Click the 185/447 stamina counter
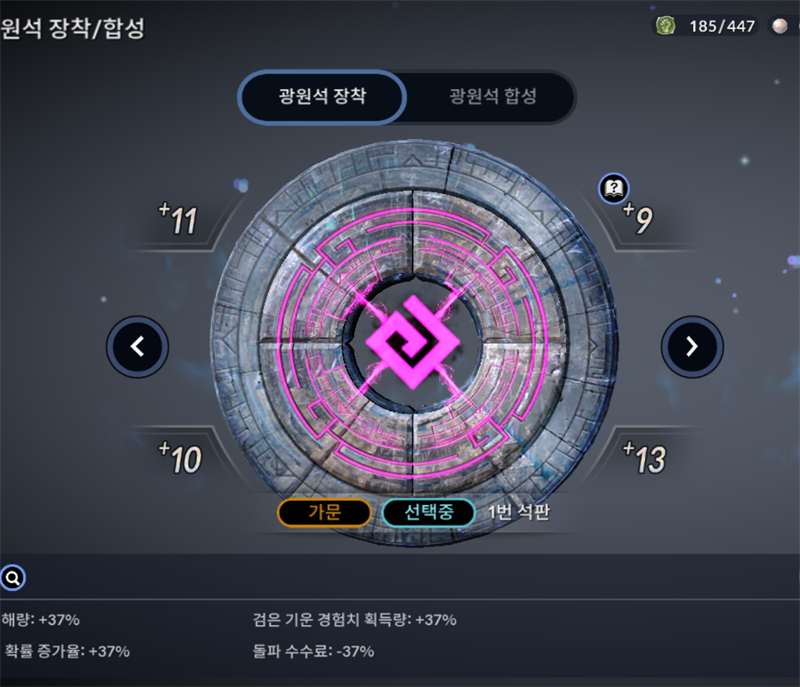The width and height of the screenshot is (800, 687). (x=722, y=26)
